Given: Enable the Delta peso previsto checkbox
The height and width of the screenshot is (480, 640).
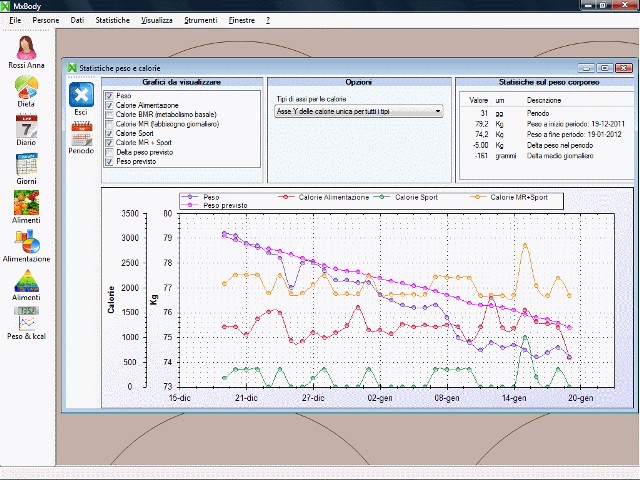Looking at the screenshot, I should 109,151.
